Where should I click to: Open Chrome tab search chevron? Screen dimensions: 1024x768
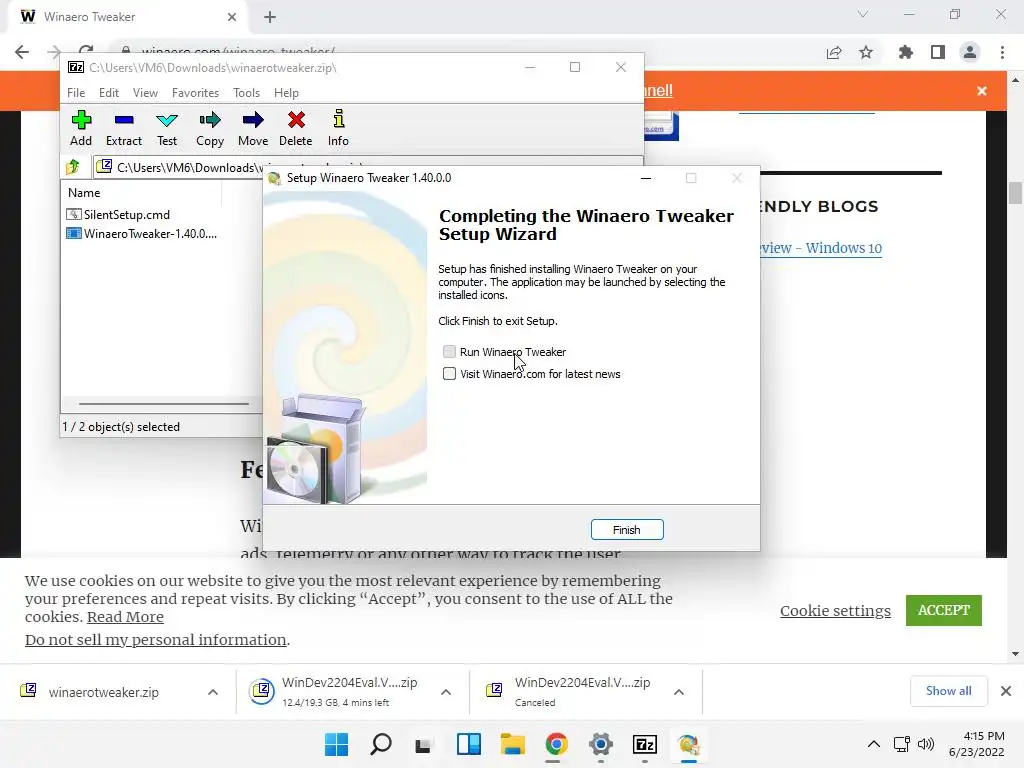point(863,14)
